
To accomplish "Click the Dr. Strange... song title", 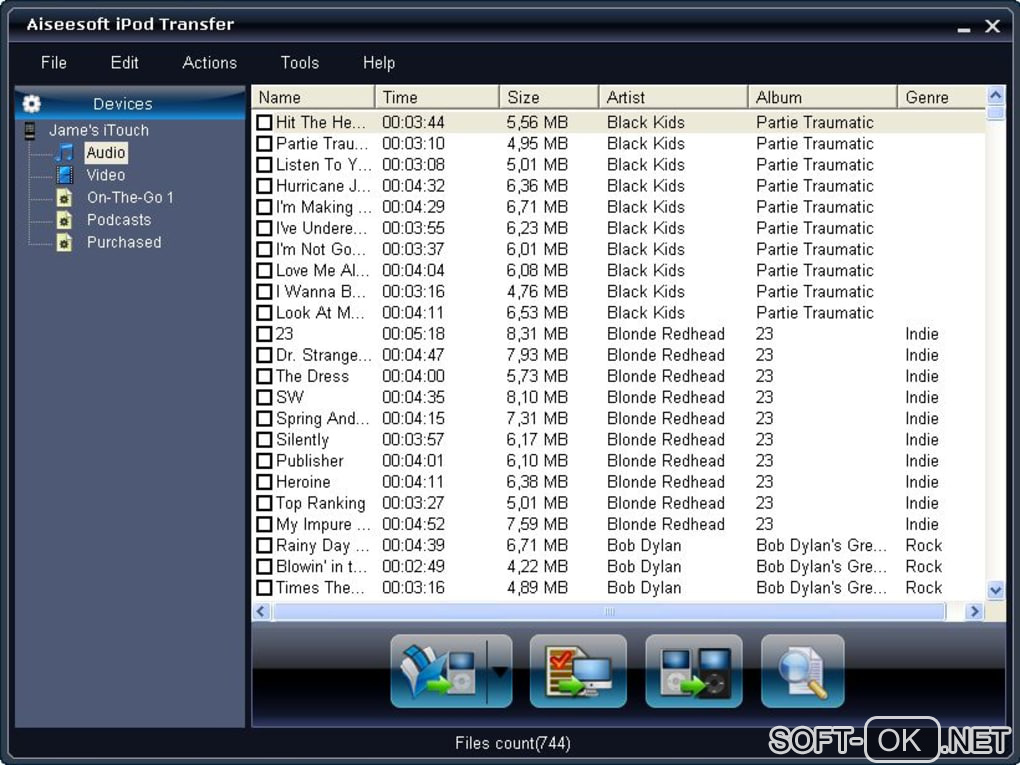I will coord(323,355).
